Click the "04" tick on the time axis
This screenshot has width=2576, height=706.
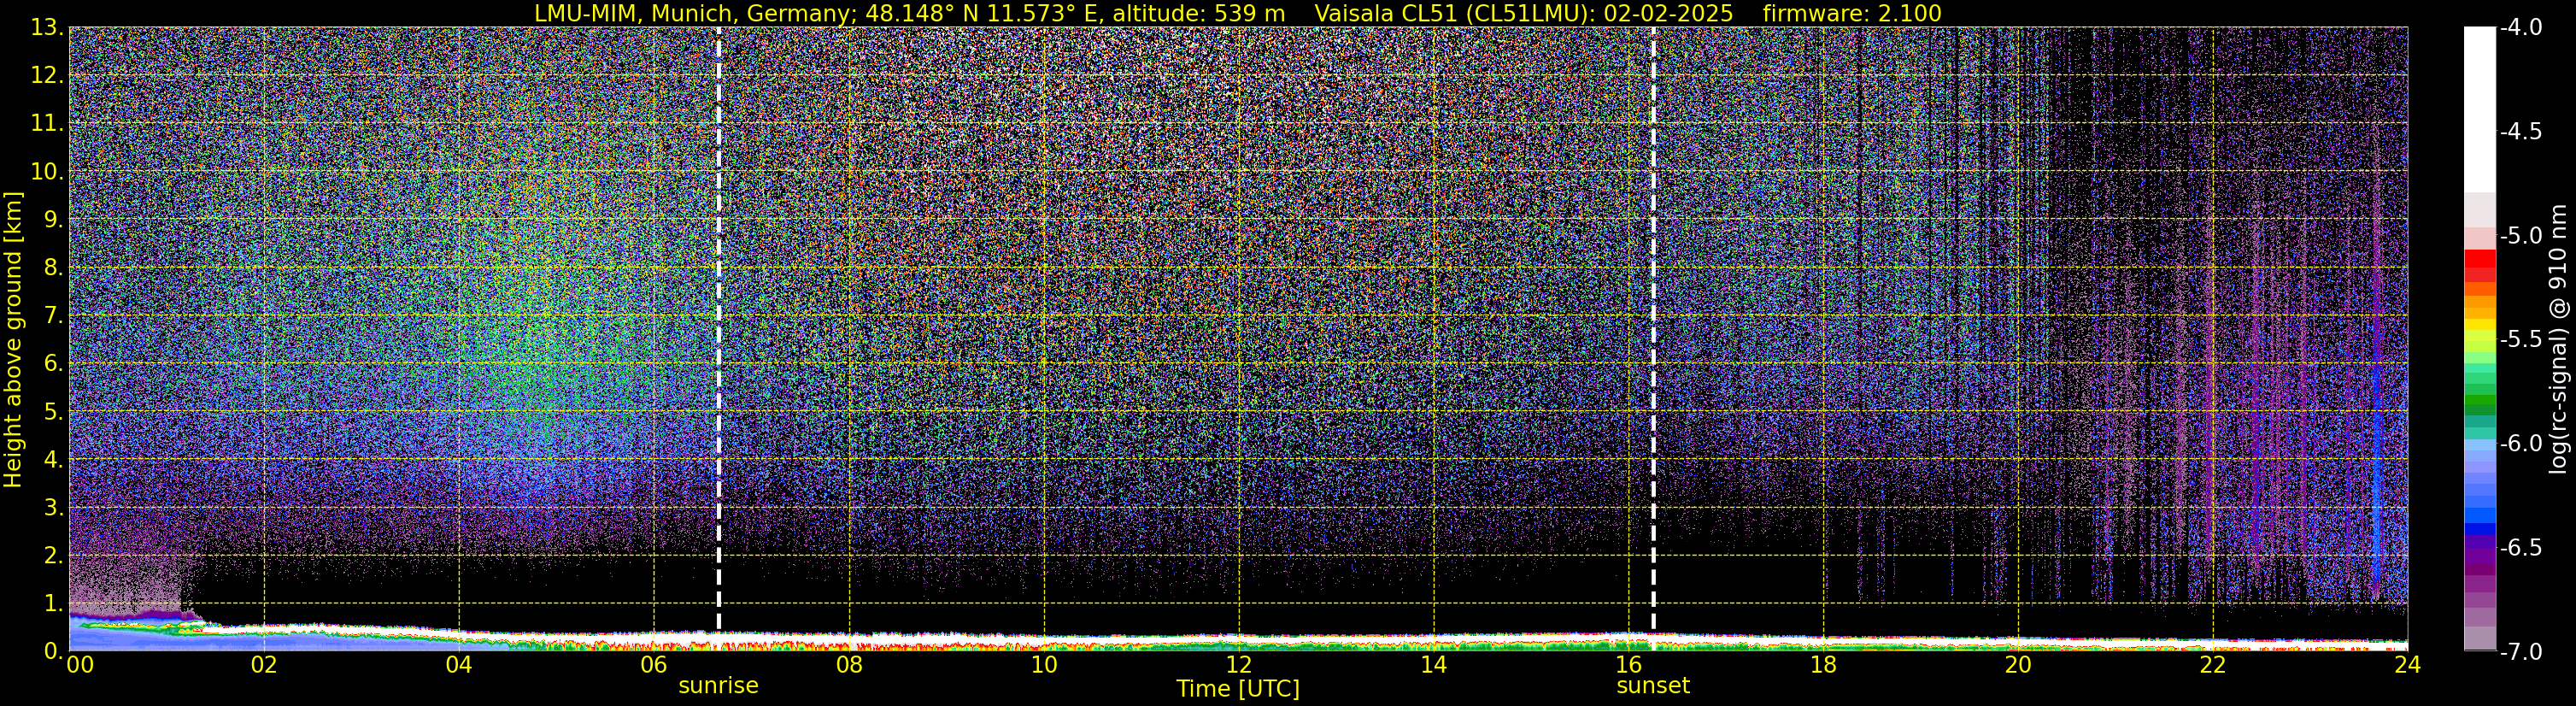[459, 665]
